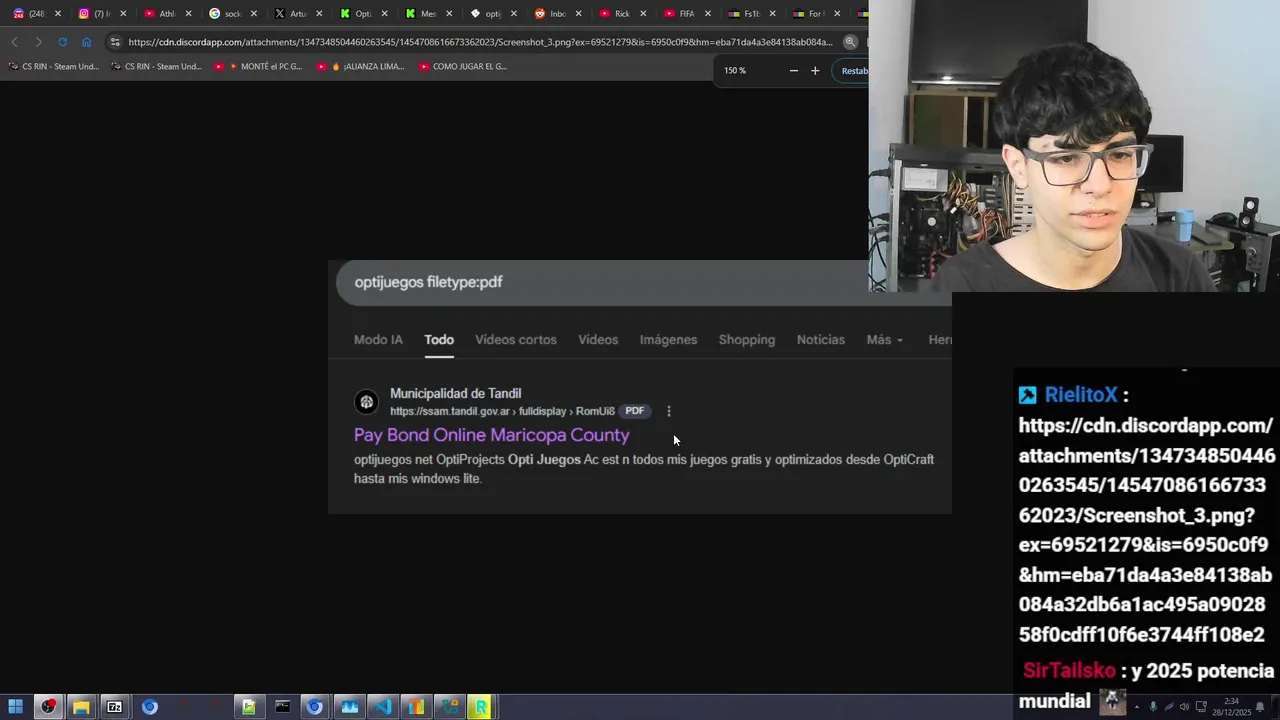Click the Municipalidad de Tandil site name
The image size is (1280, 720).
pyautogui.click(x=455, y=393)
